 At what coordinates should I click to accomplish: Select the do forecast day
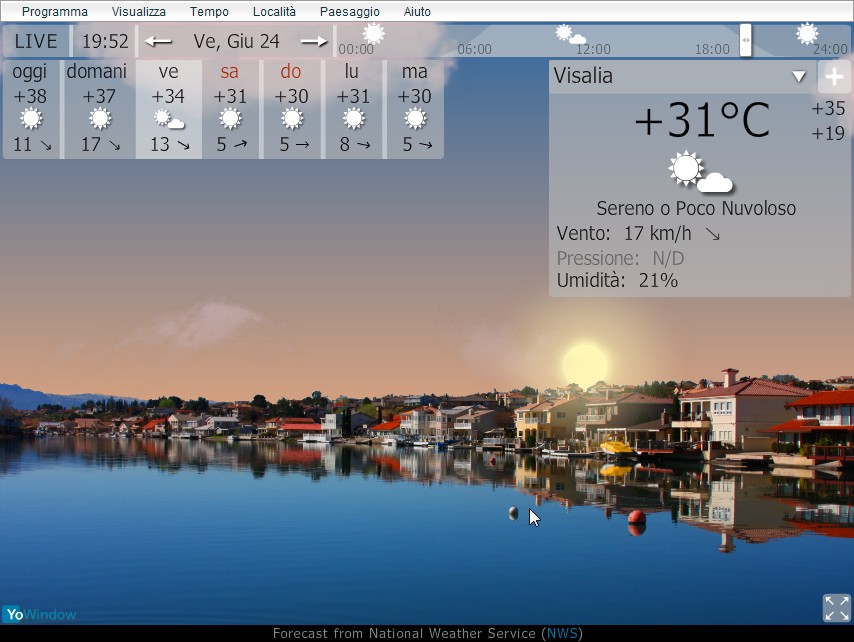[x=291, y=109]
